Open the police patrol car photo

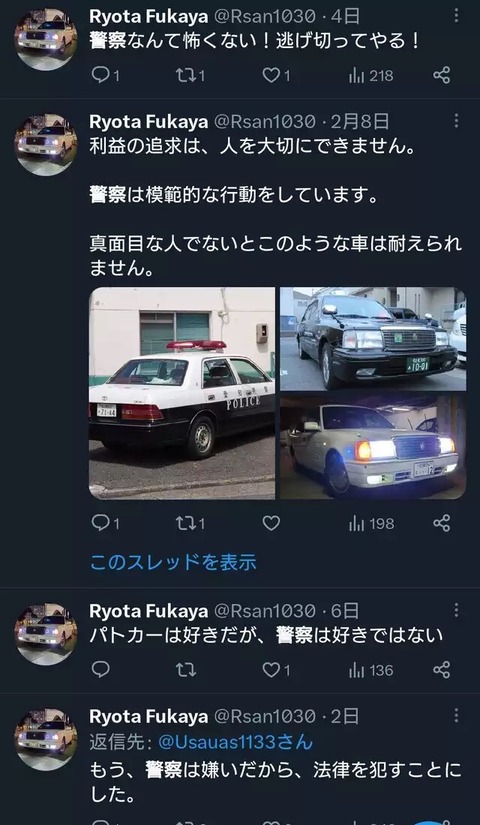point(182,393)
